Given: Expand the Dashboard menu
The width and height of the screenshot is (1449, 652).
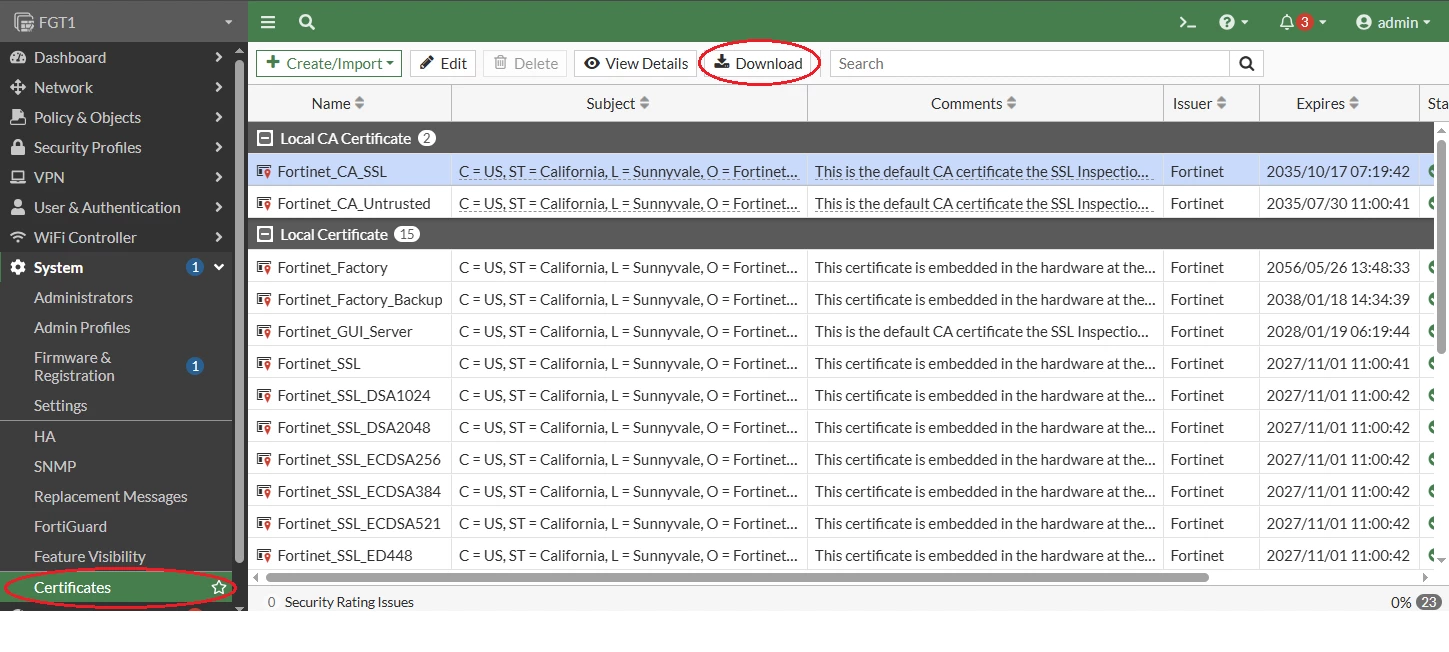Looking at the screenshot, I should coord(116,57).
